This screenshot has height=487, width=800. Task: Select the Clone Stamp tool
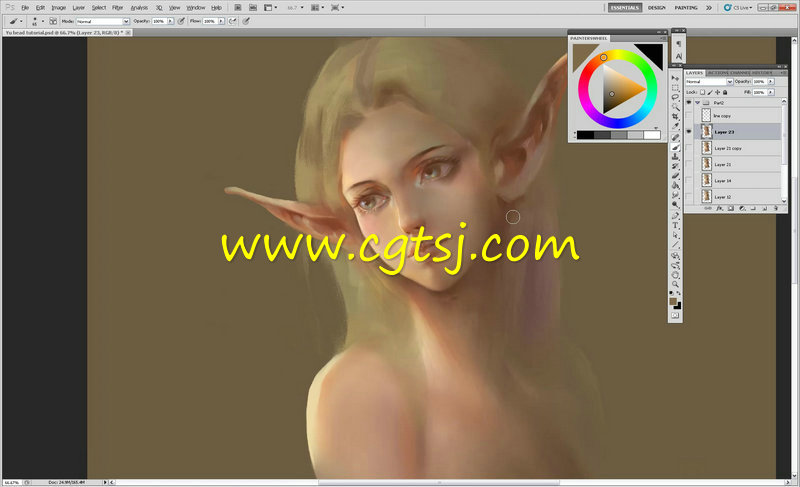coord(675,157)
